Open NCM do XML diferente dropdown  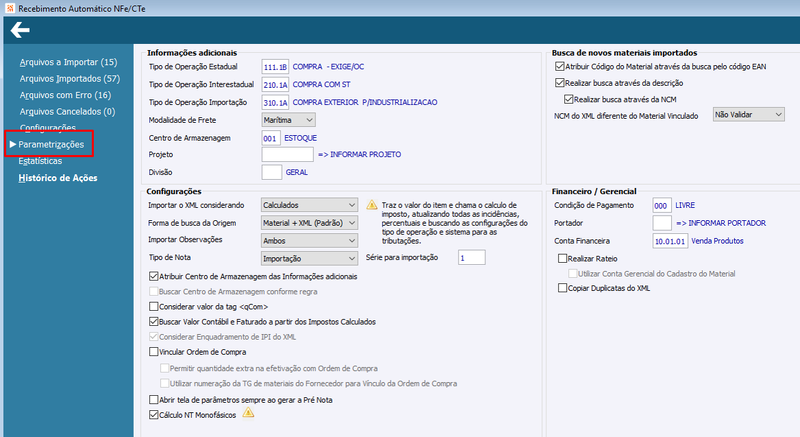pyautogui.click(x=748, y=115)
